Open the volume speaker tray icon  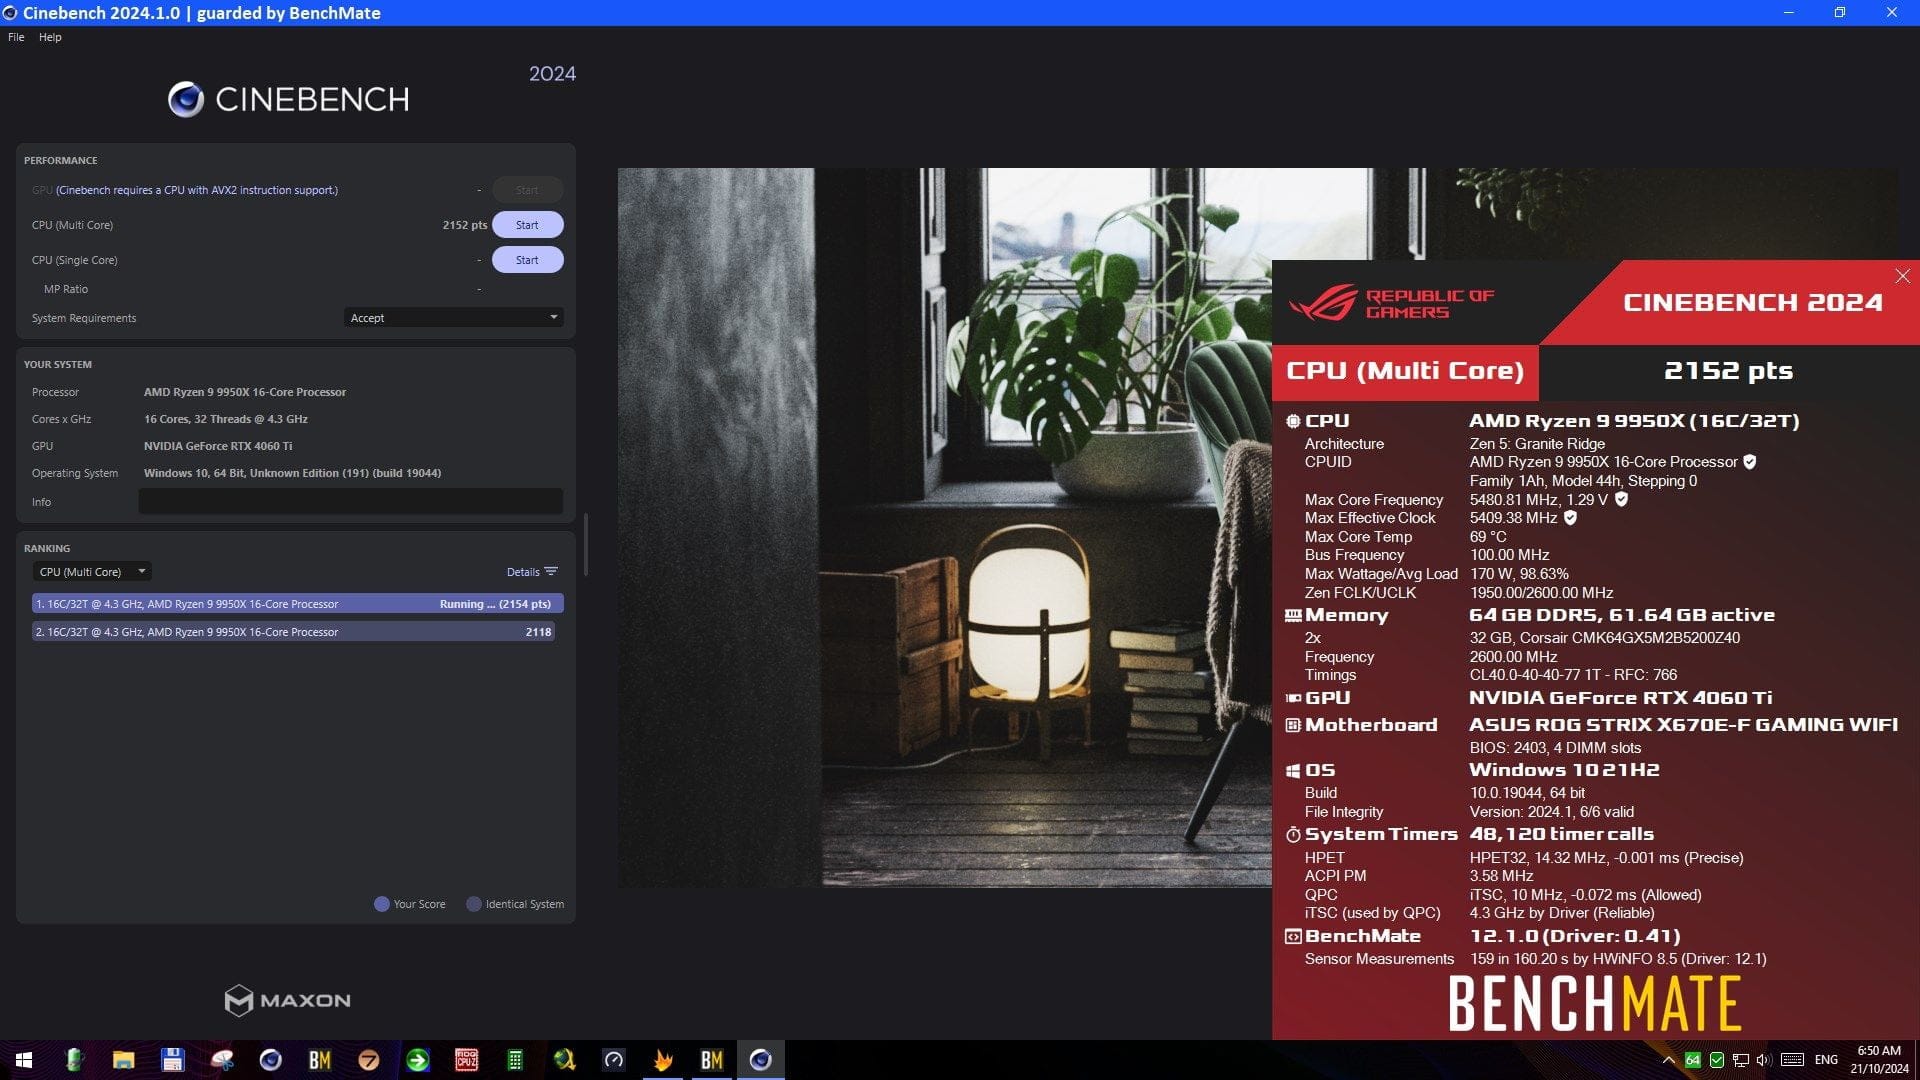[1763, 1060]
